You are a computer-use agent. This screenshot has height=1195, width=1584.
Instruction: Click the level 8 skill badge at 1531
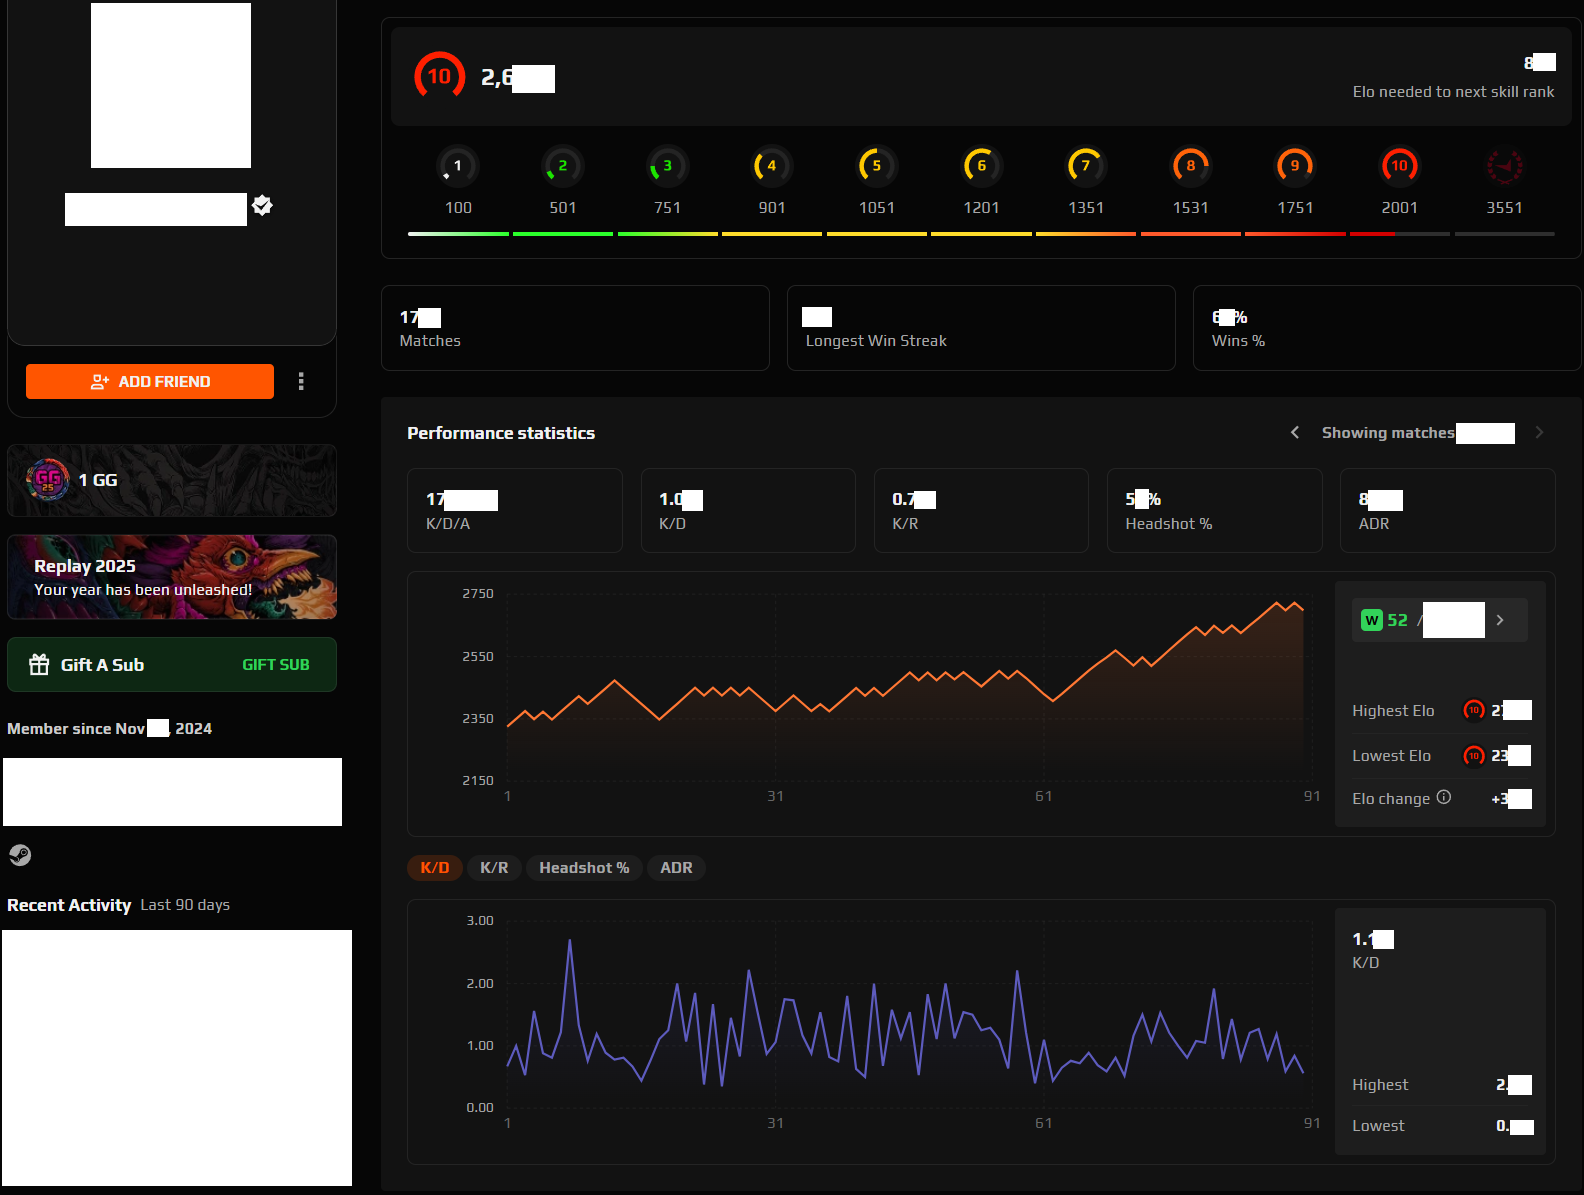coord(1190,166)
